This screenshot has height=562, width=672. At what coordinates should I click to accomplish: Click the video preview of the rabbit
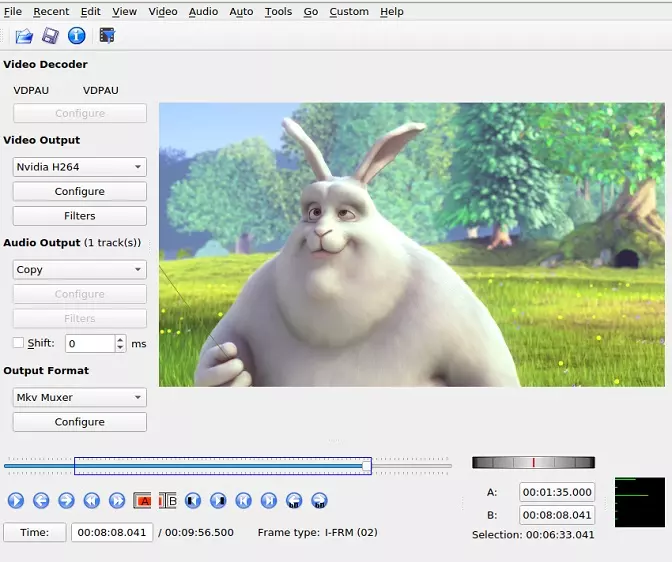tap(412, 245)
